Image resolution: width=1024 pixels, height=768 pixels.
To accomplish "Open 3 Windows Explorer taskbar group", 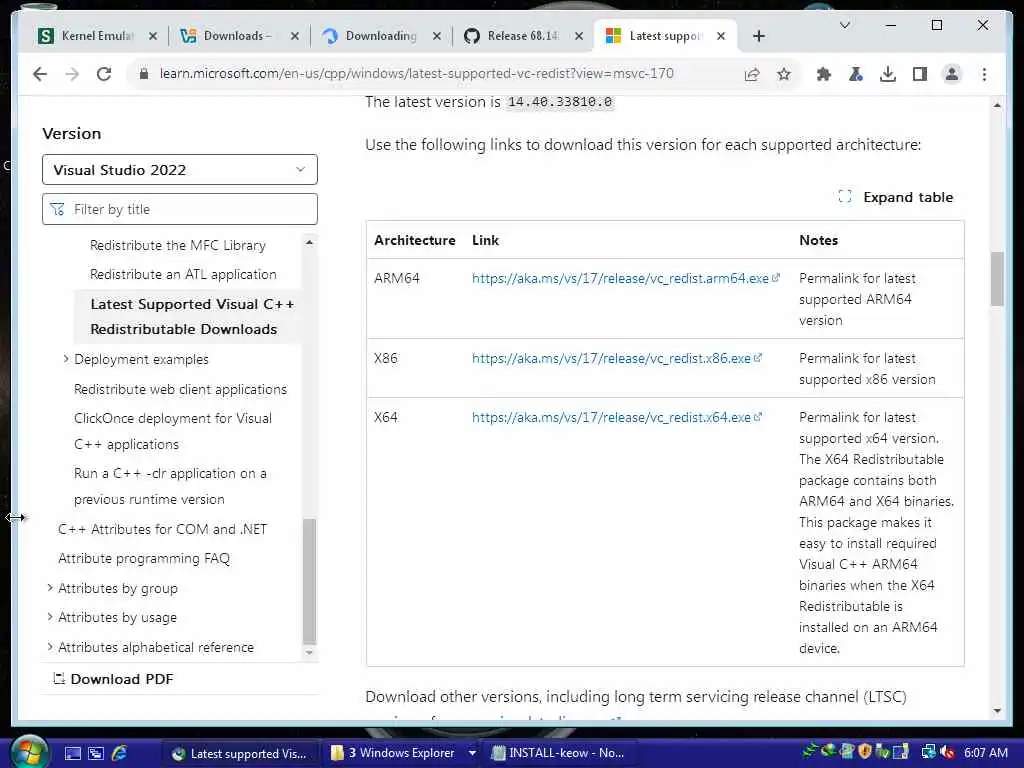I will tap(400, 754).
